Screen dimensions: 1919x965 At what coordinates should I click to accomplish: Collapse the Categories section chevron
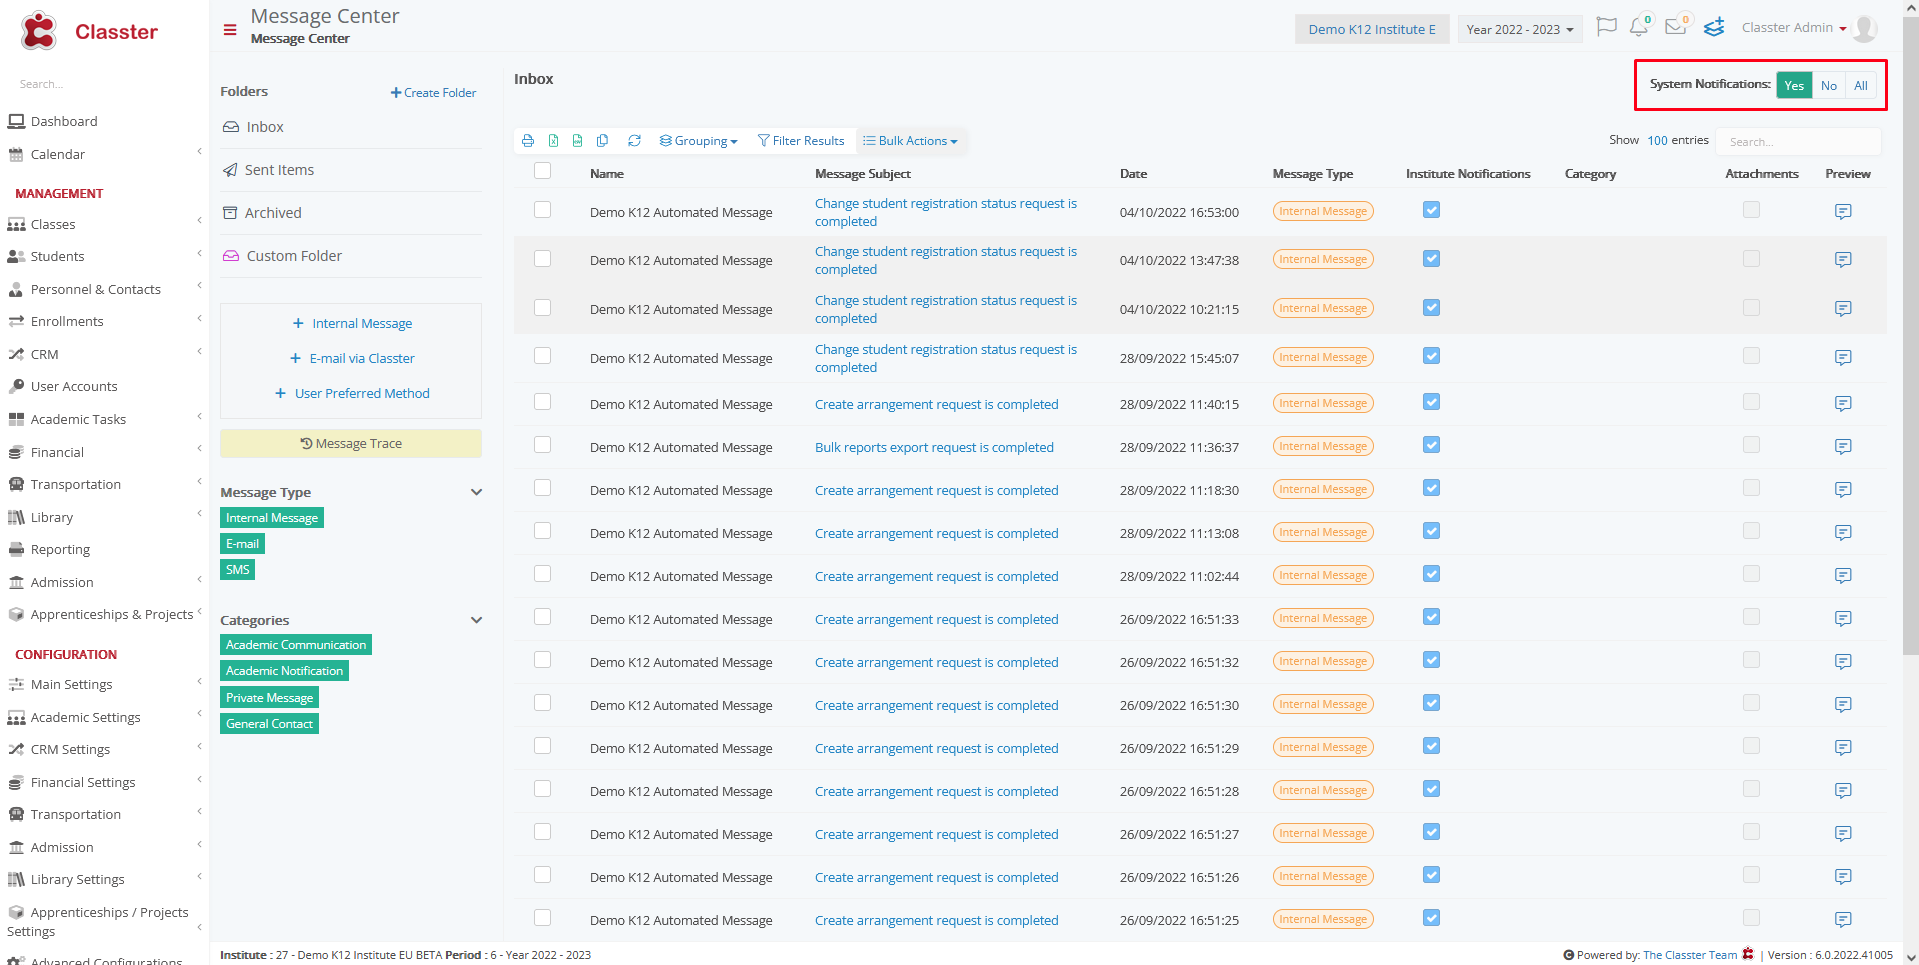[x=476, y=620]
